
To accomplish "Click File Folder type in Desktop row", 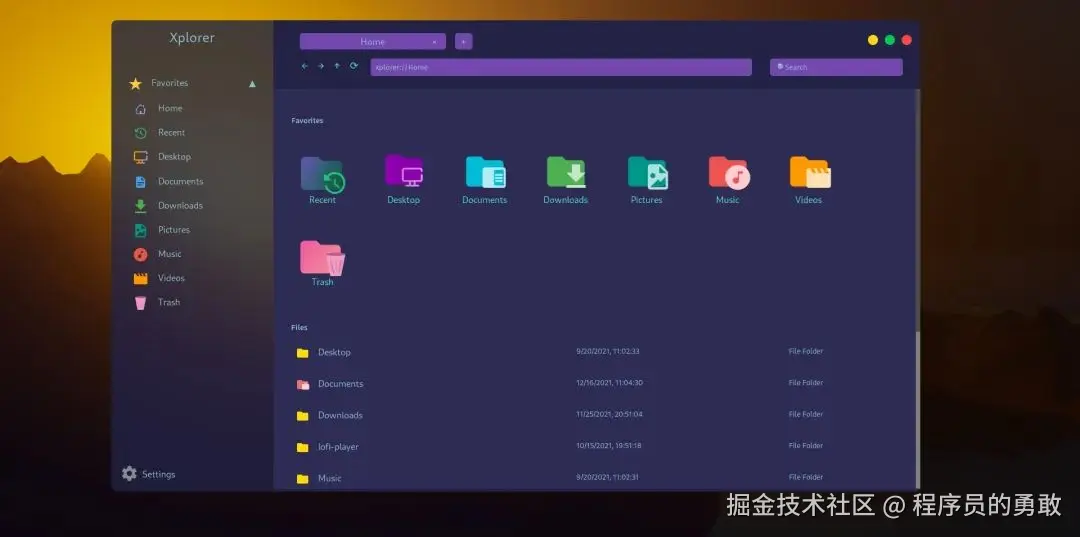I will [x=806, y=351].
